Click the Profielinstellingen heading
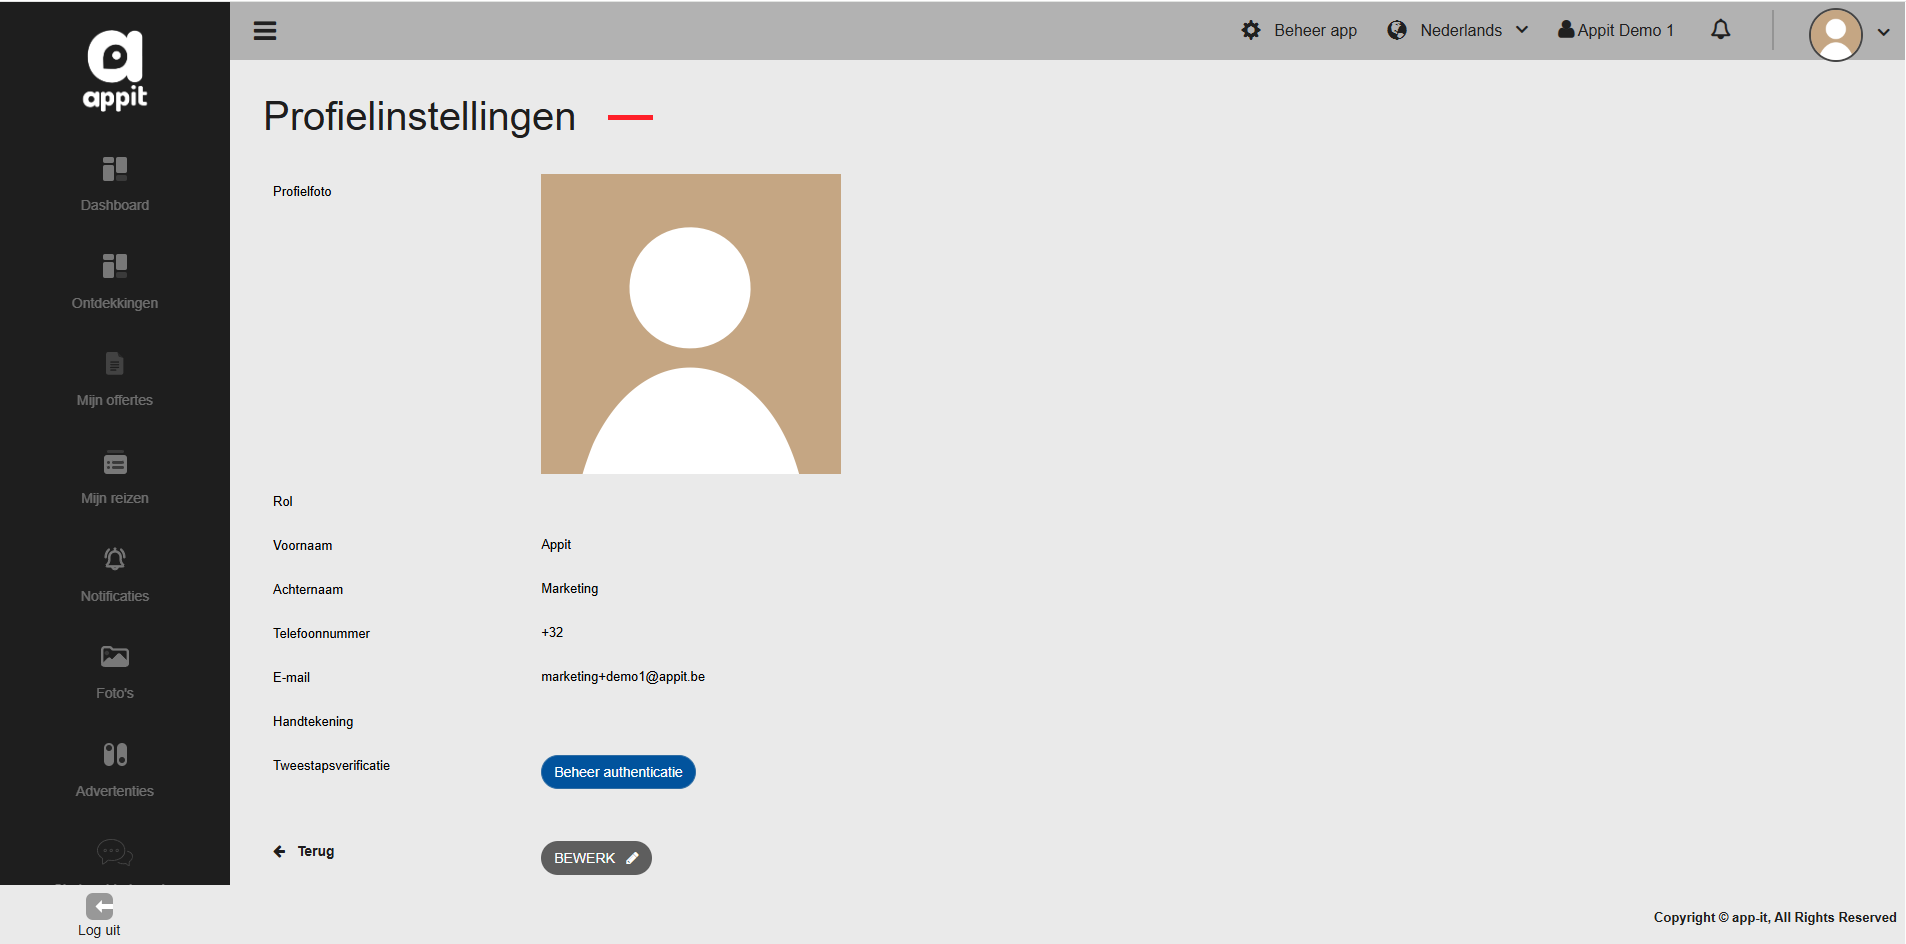This screenshot has width=1906, height=944. [x=419, y=116]
